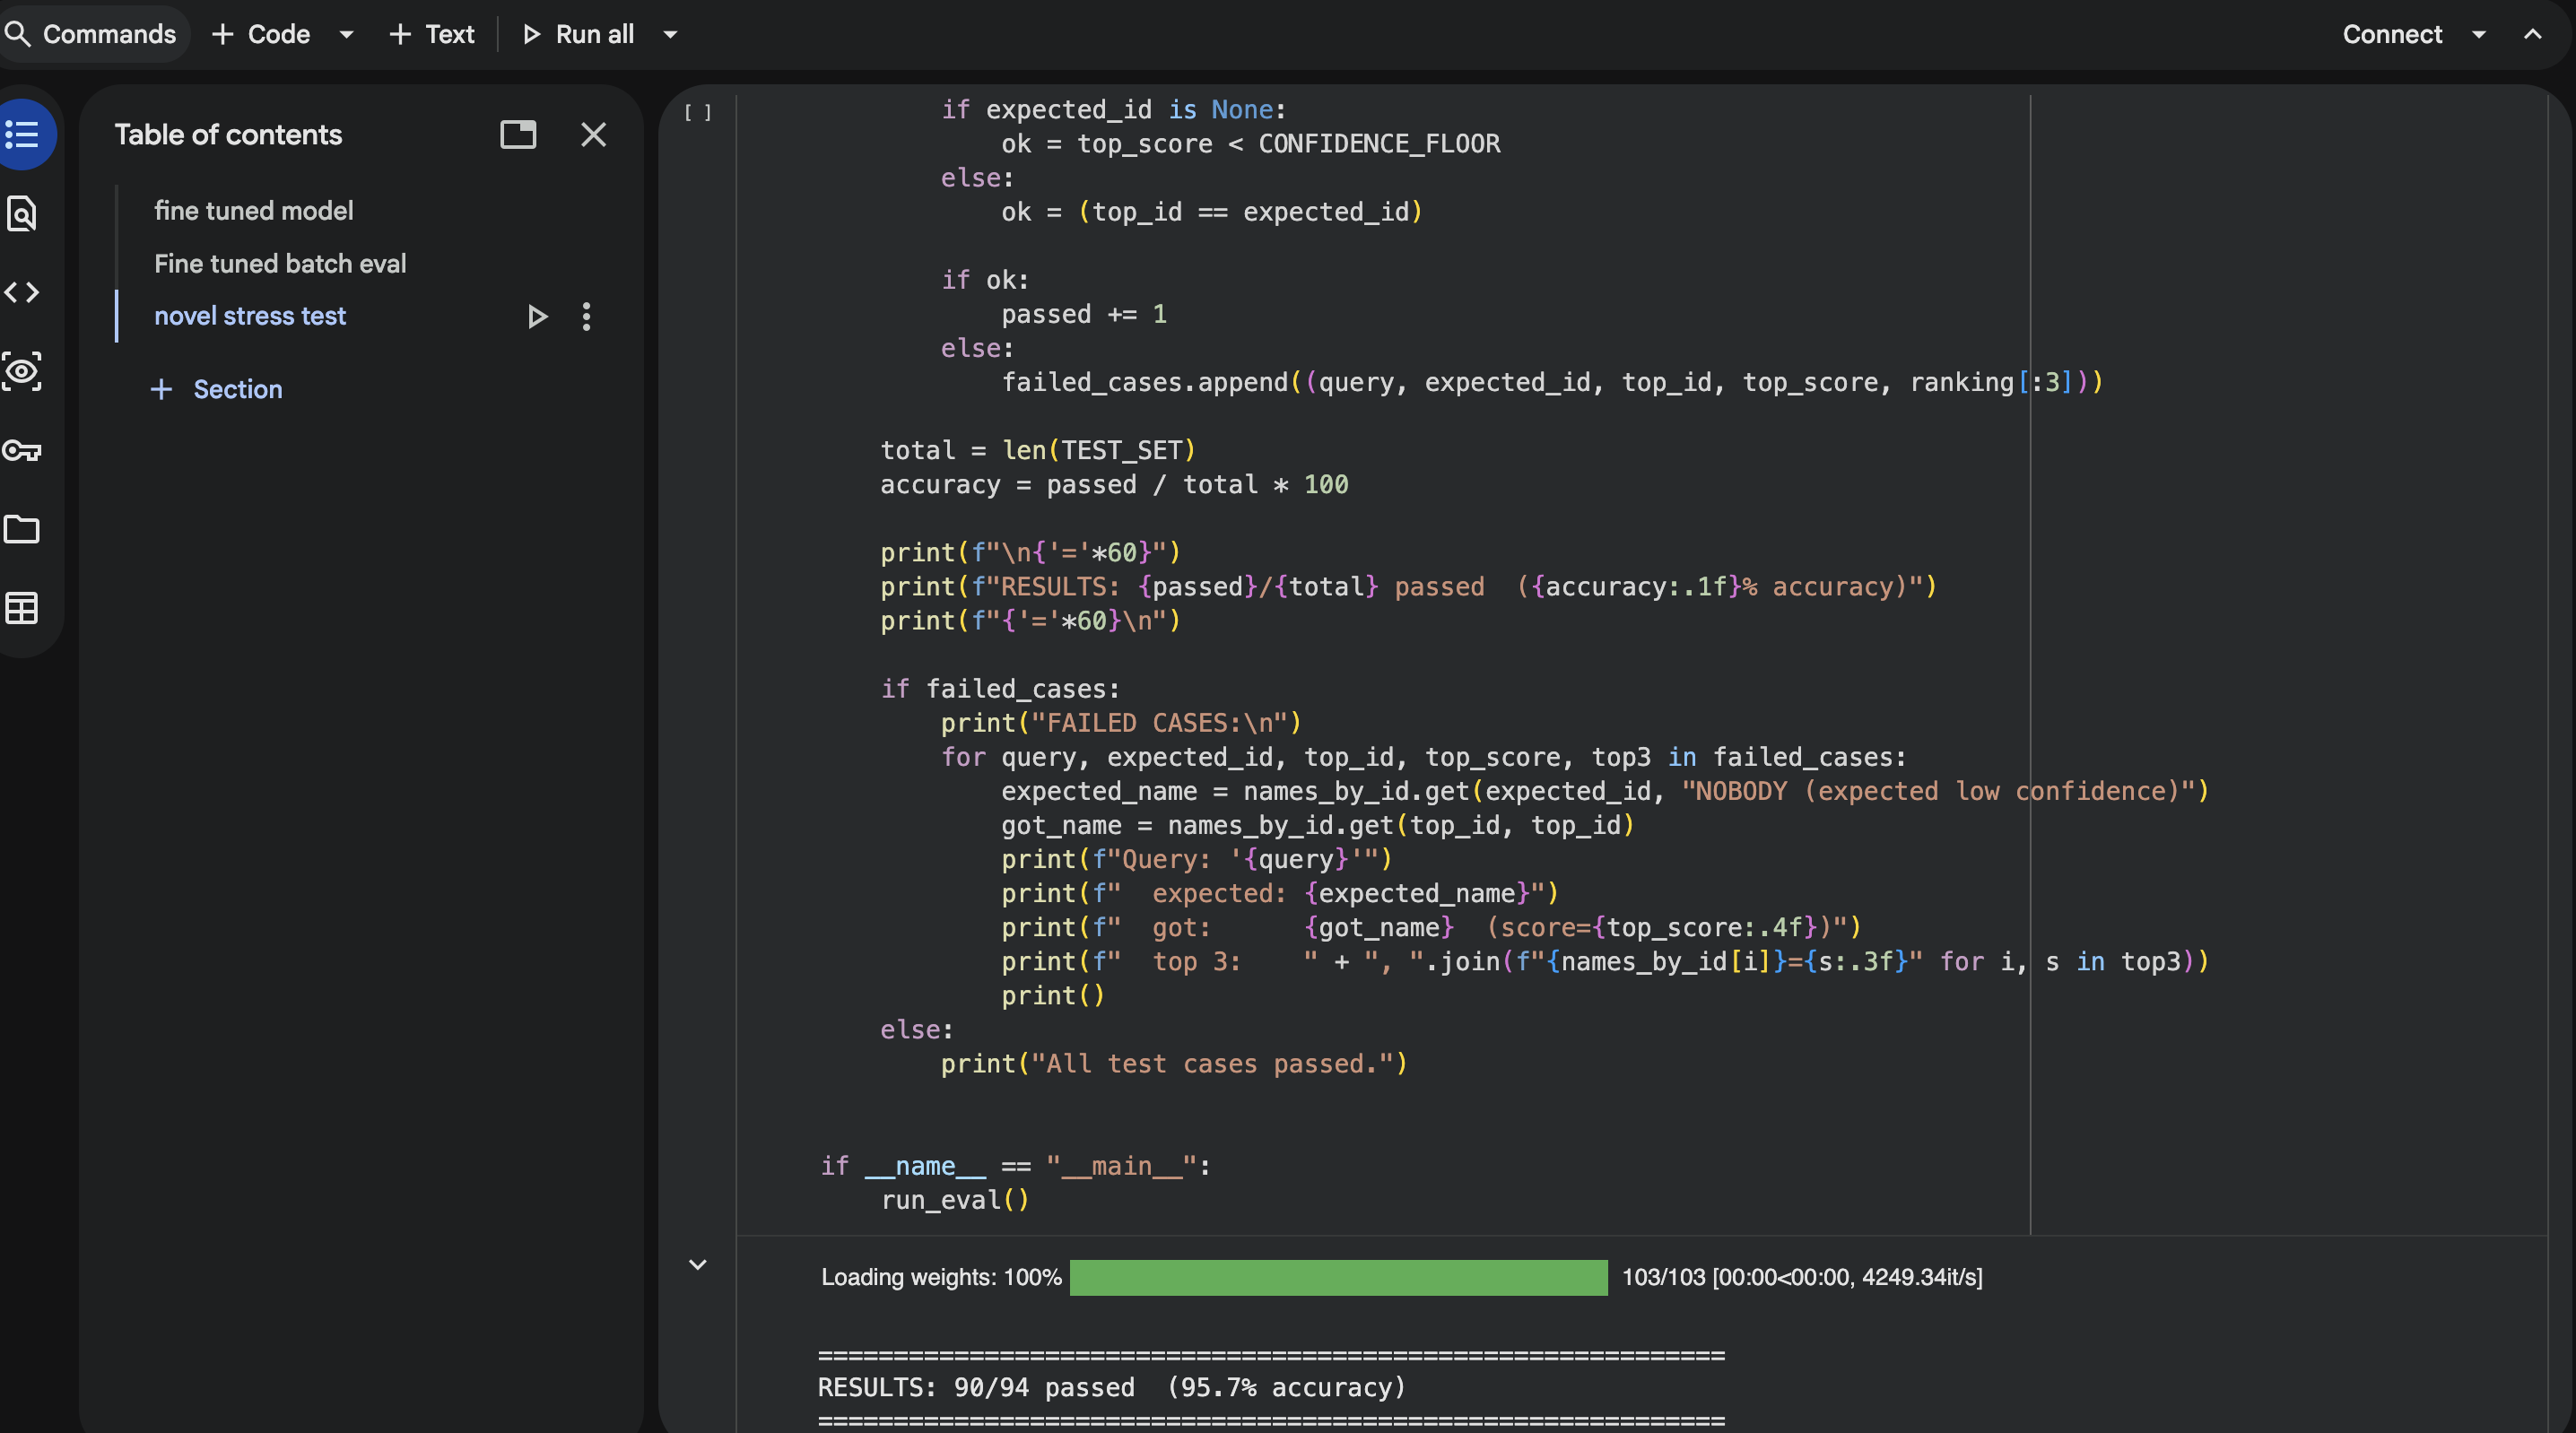Jump to the 'Fine tuned batch eval' section

[280, 264]
